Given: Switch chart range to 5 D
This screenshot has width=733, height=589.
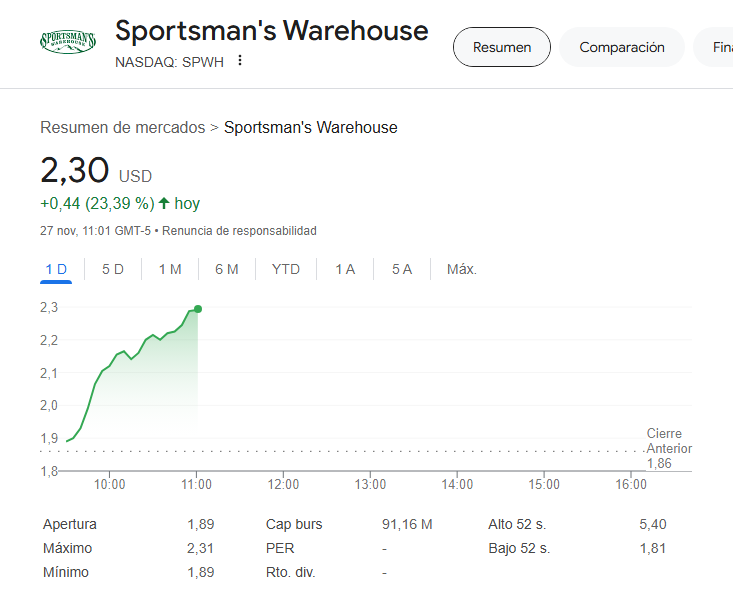Looking at the screenshot, I should point(113,269).
